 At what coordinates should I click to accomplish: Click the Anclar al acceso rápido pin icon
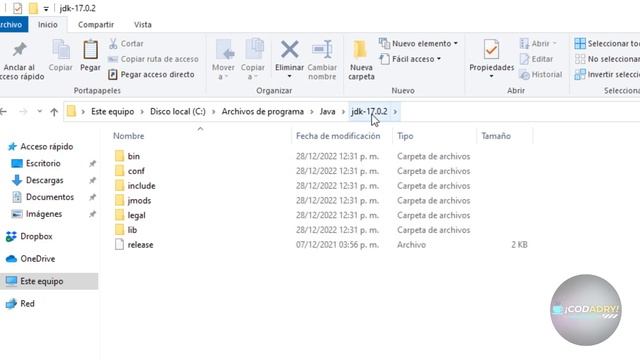19,50
